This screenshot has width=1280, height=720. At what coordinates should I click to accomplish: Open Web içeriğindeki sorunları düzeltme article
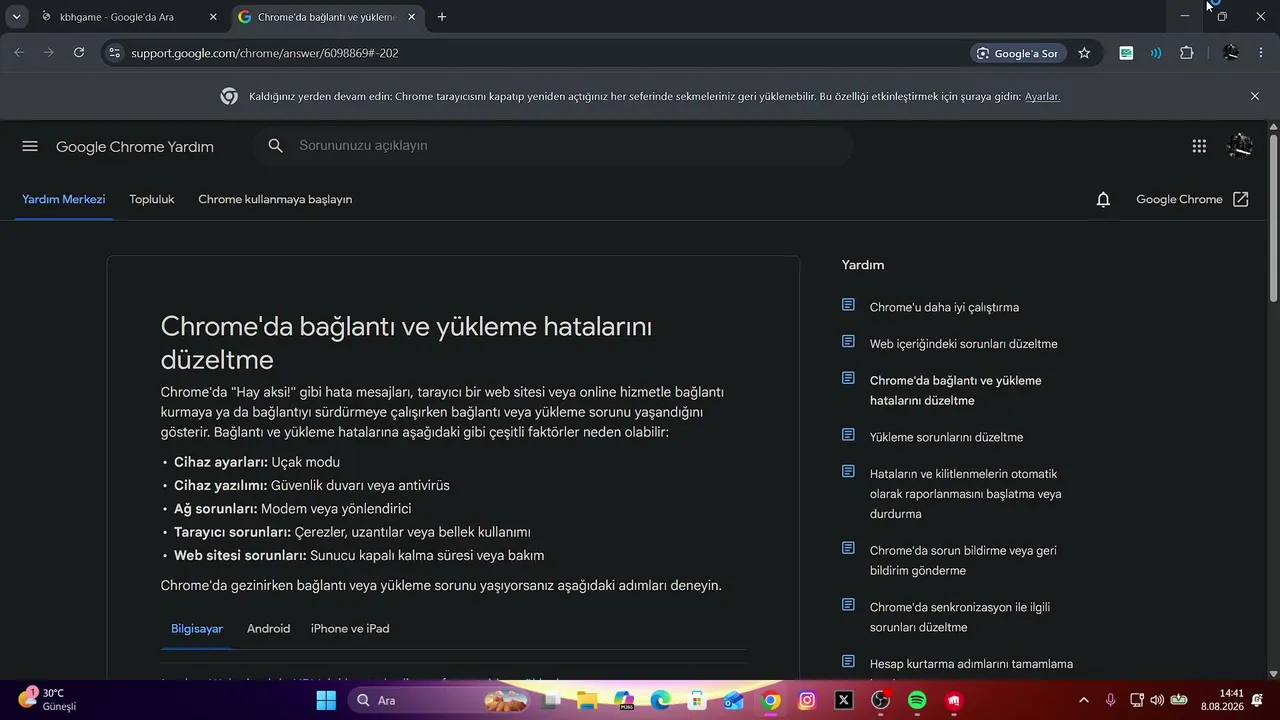tap(963, 344)
